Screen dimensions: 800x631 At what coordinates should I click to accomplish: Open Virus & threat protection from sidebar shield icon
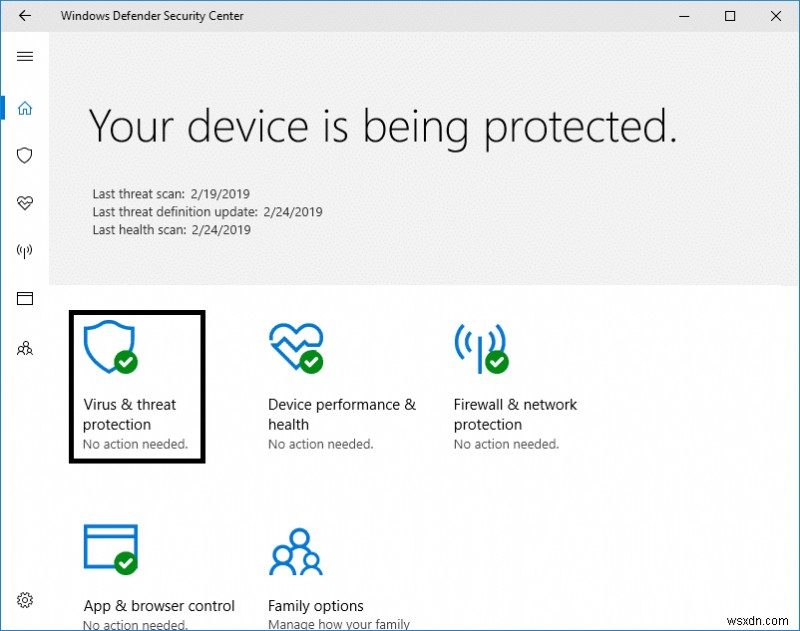point(25,155)
